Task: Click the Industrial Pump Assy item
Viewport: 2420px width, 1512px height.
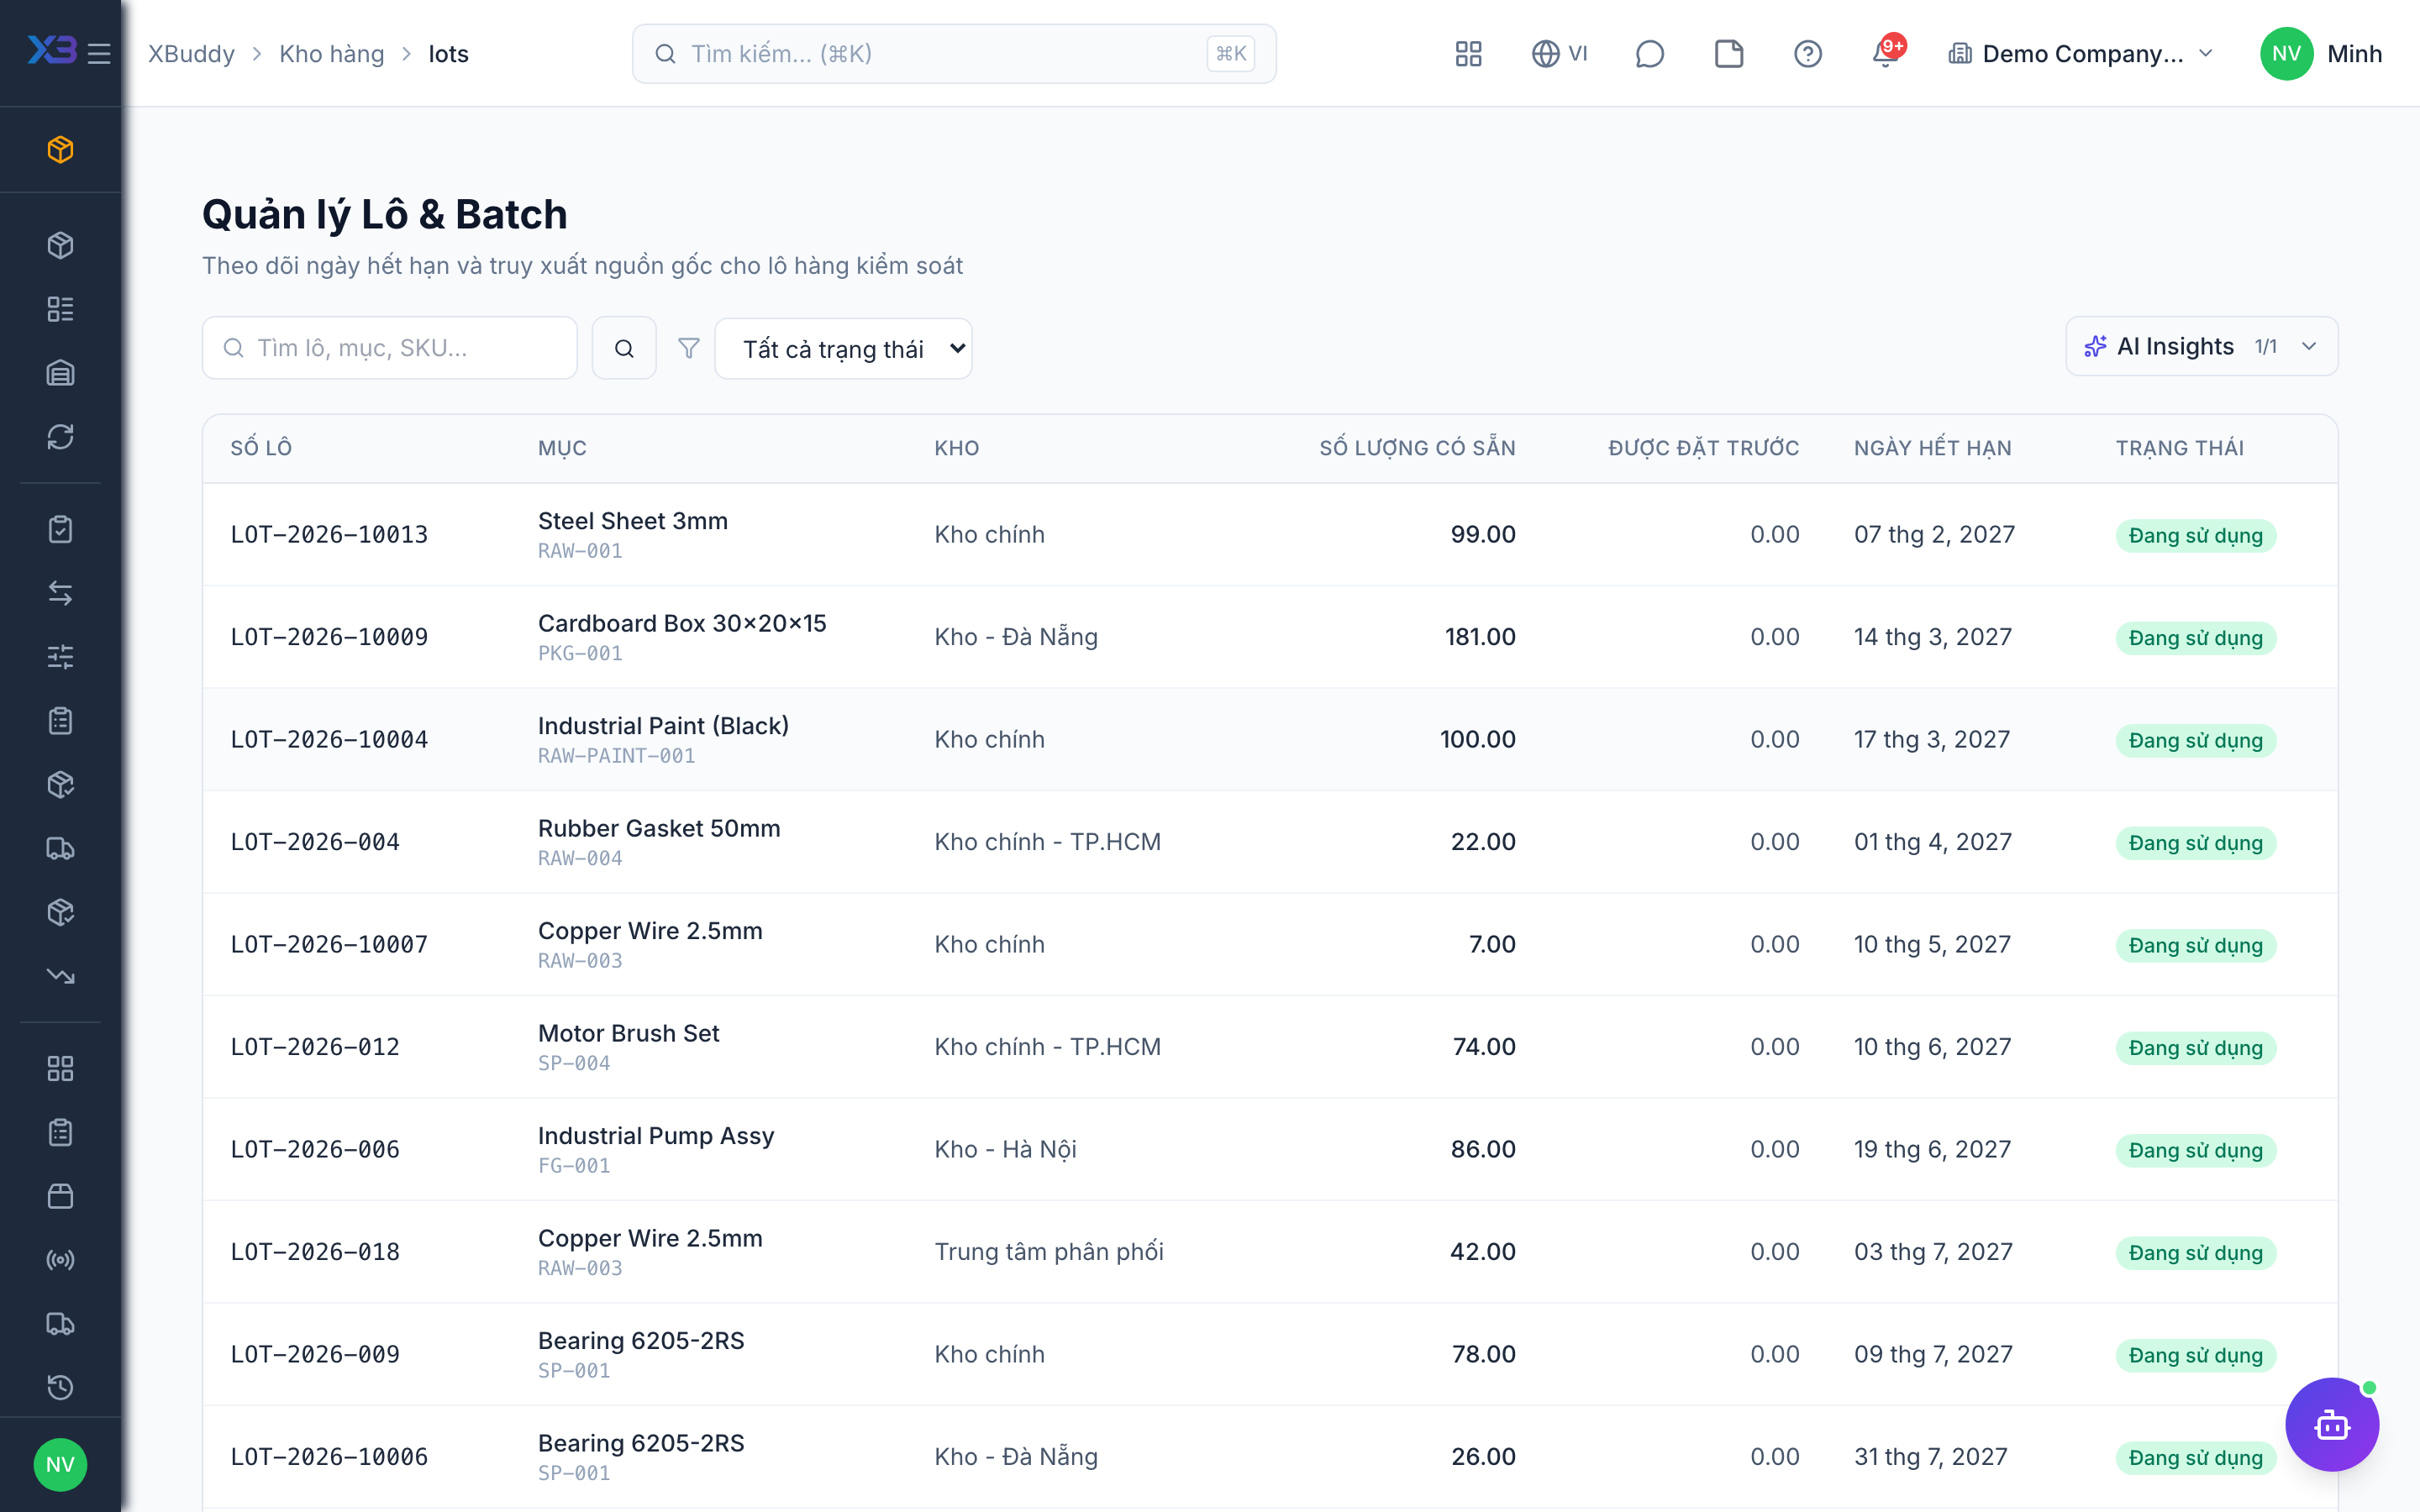Action: pos(656,1135)
